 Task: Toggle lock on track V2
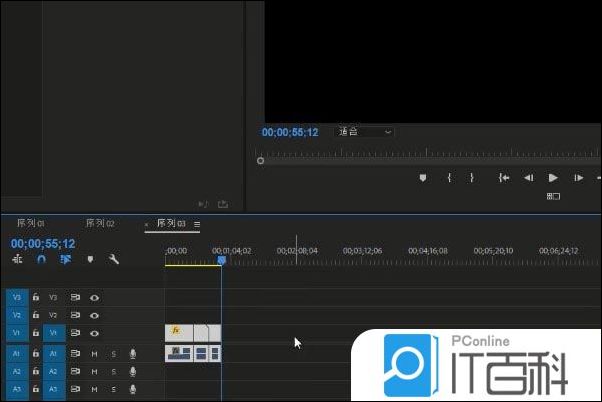pos(36,315)
